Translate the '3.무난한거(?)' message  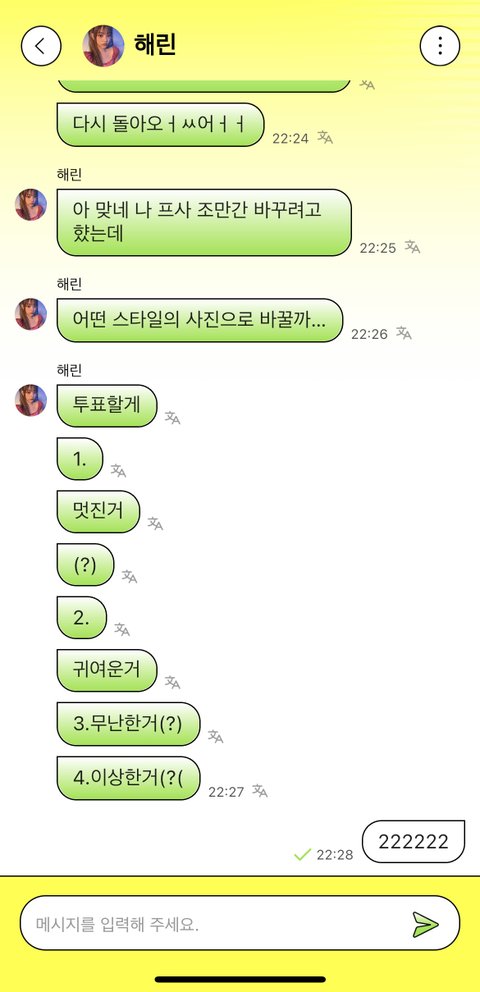pyautogui.click(x=216, y=736)
